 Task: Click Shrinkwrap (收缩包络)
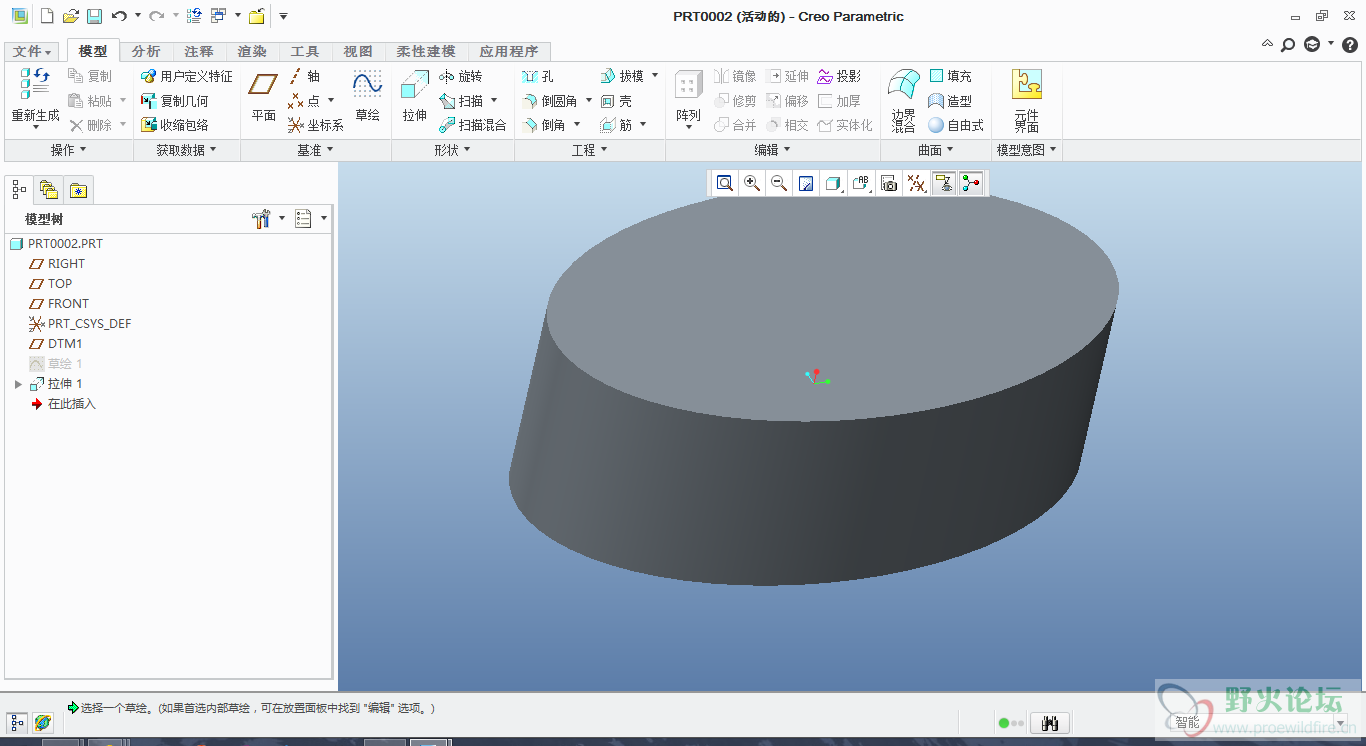174,125
